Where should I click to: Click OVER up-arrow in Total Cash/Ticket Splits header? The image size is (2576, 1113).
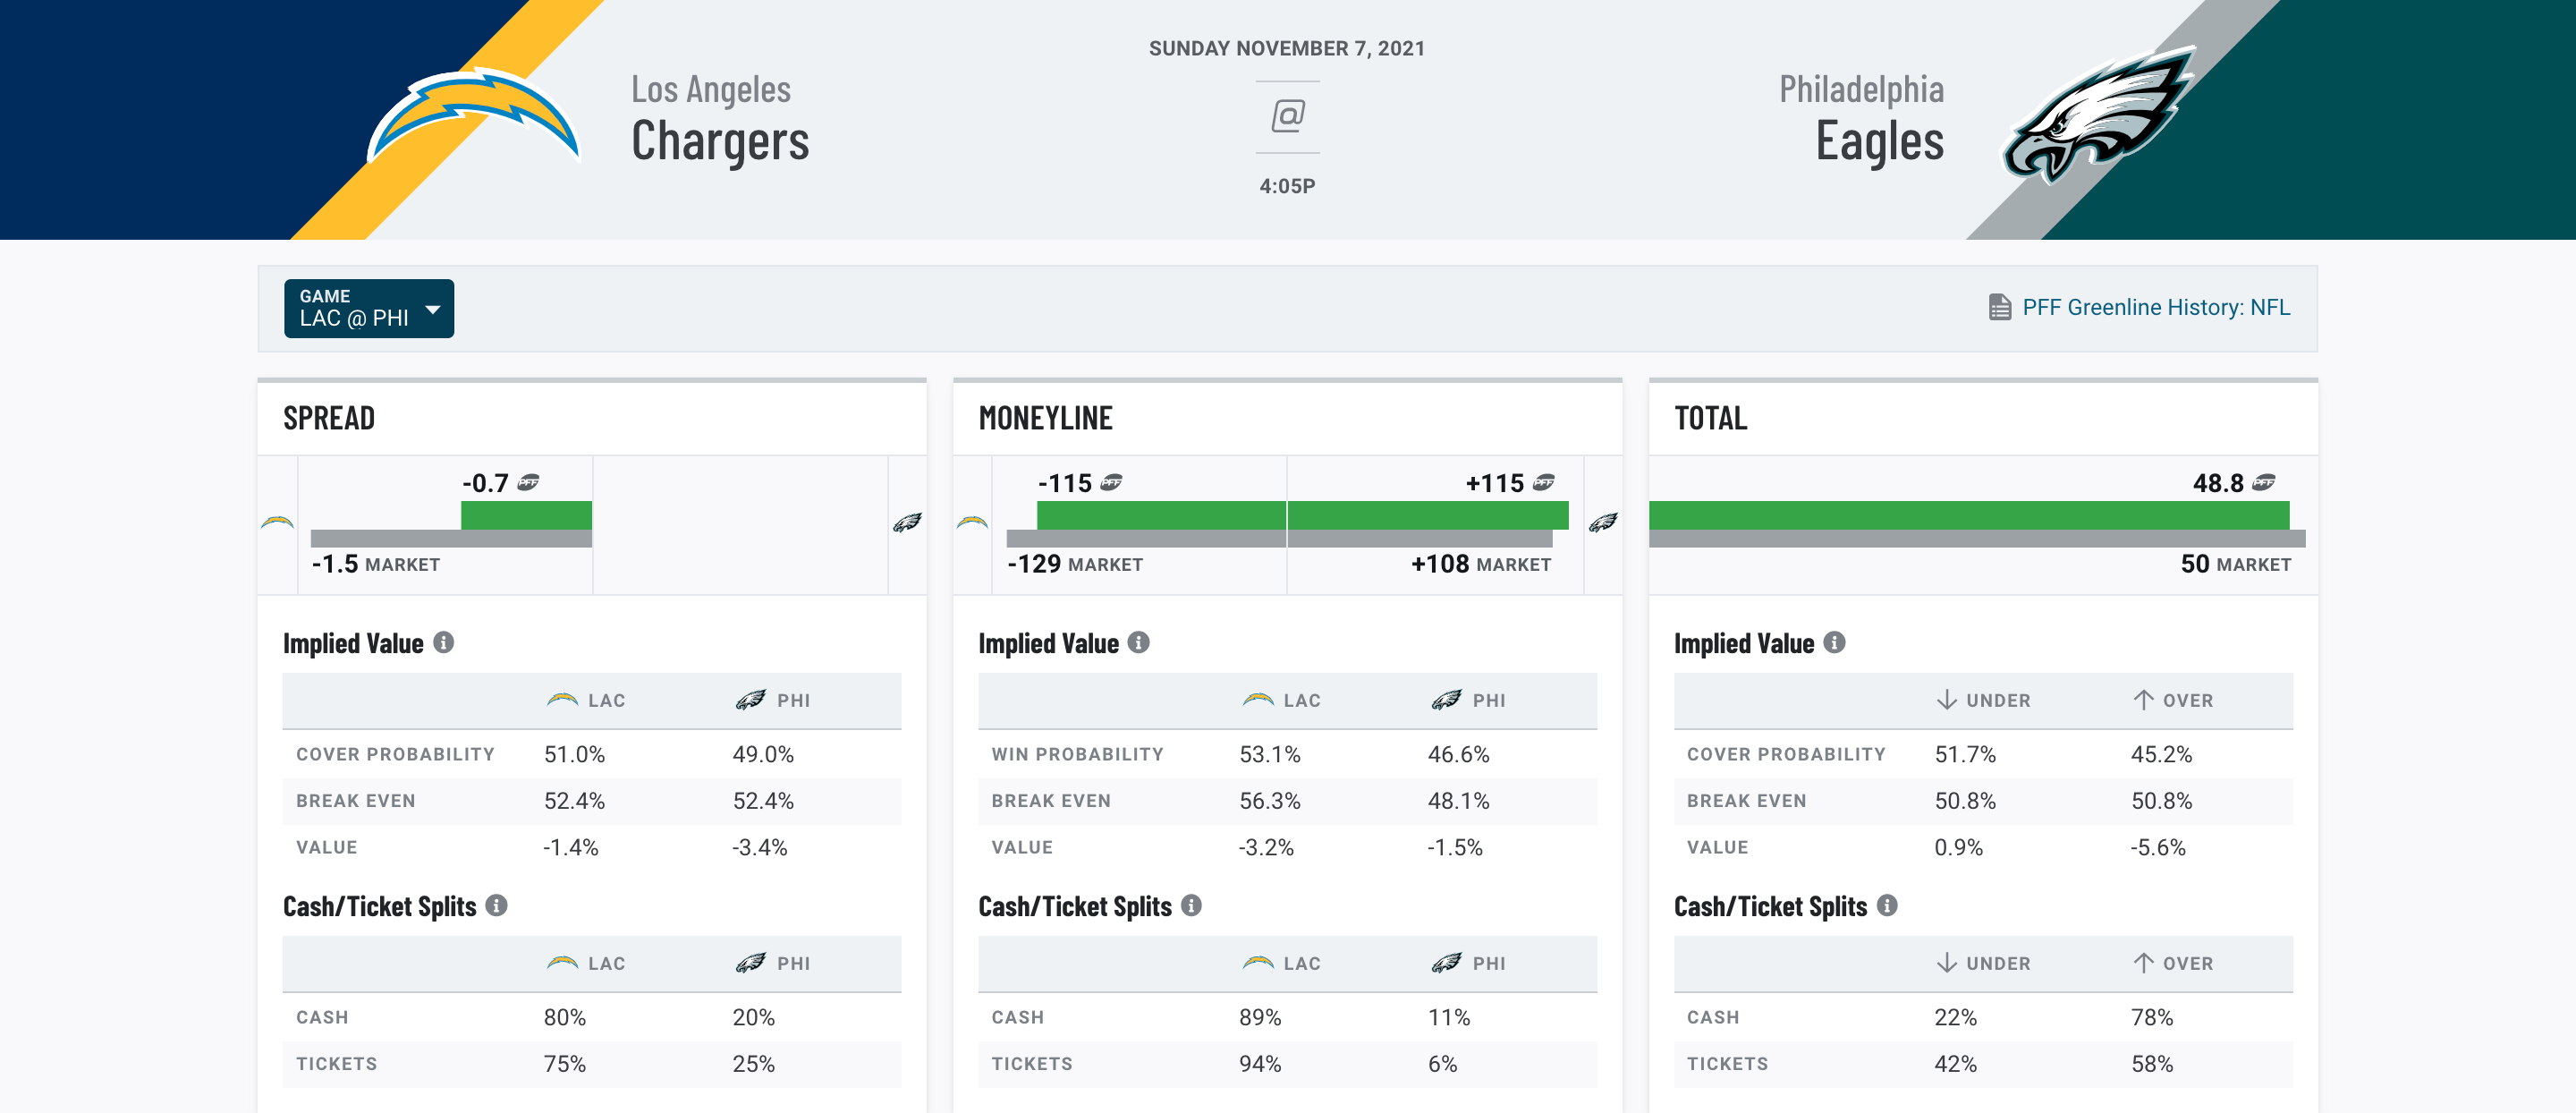(x=2143, y=963)
